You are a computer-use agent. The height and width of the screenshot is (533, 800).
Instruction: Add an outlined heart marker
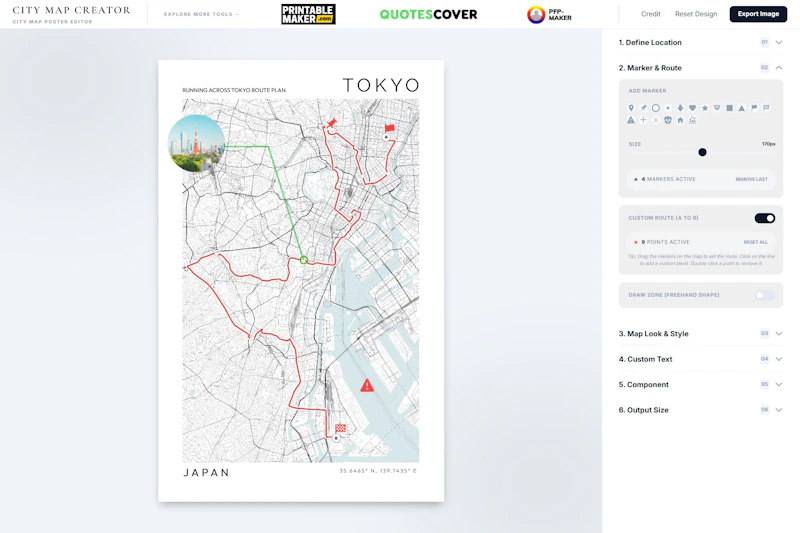coord(717,108)
